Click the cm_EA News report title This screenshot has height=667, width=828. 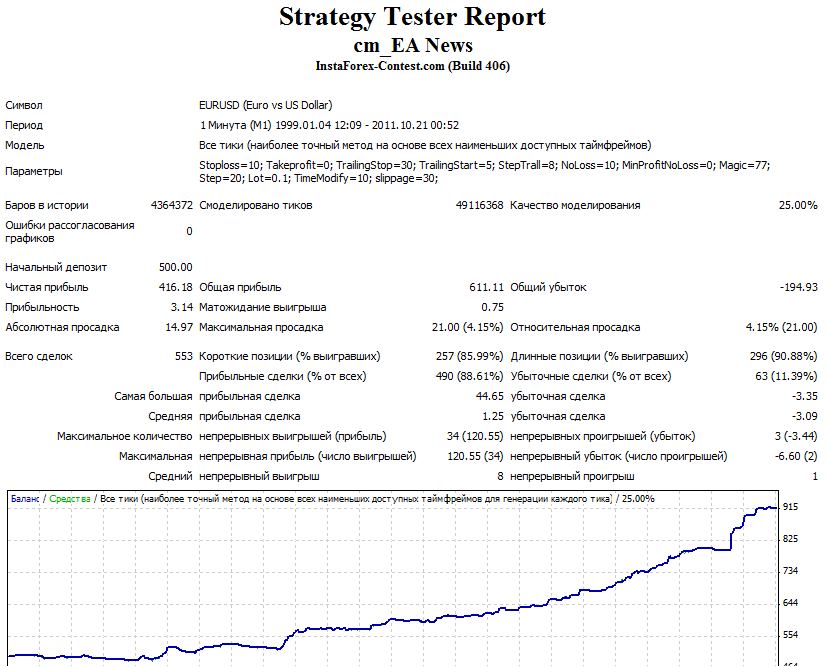(x=414, y=45)
